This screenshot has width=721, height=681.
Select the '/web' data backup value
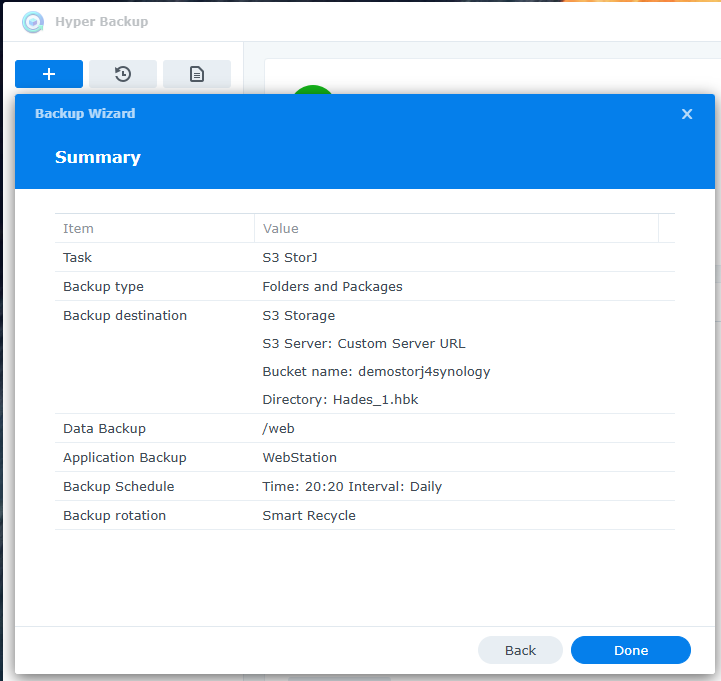pos(278,428)
